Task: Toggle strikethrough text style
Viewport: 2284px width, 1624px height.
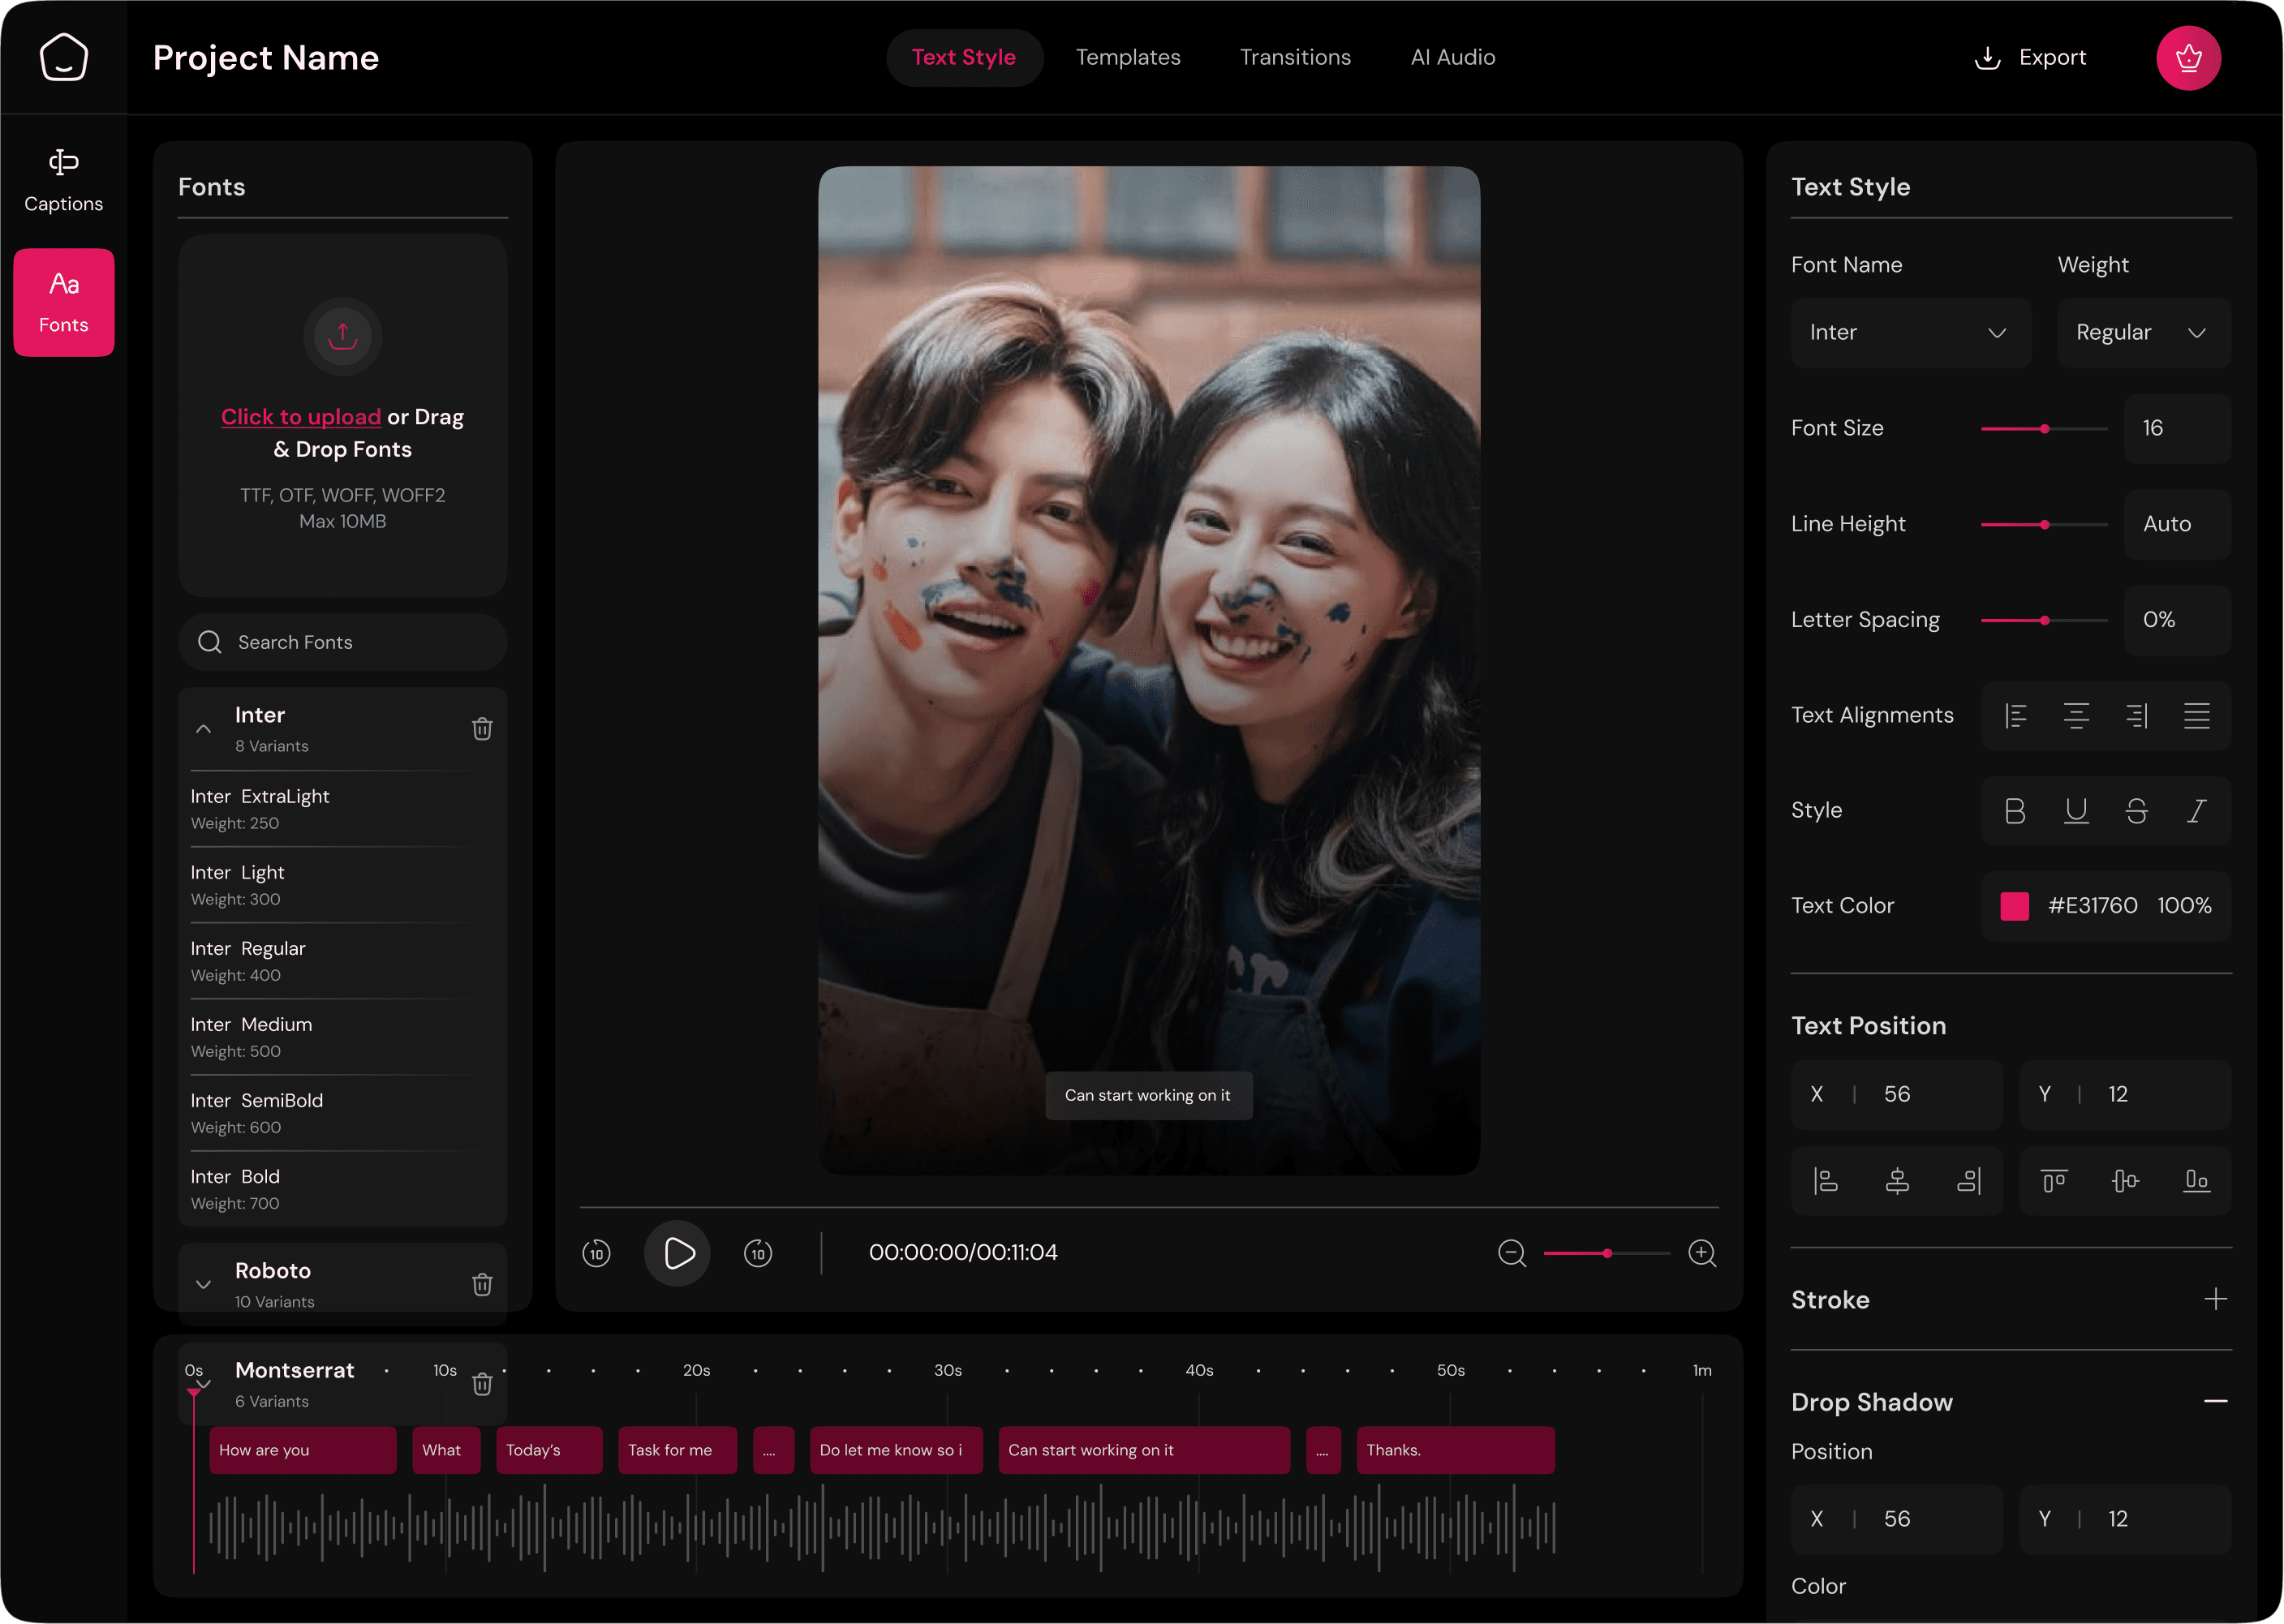Action: 2137,811
